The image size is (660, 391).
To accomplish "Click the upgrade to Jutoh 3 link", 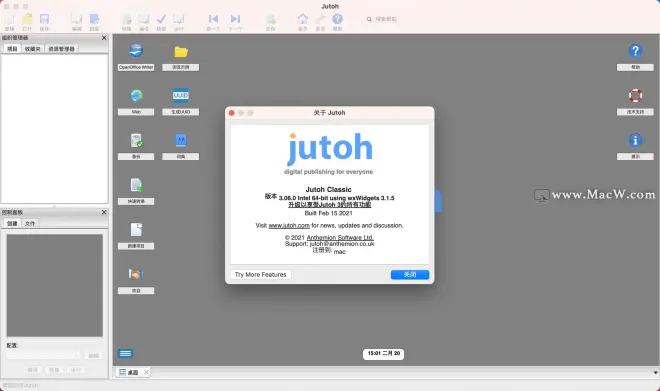I will [x=330, y=205].
